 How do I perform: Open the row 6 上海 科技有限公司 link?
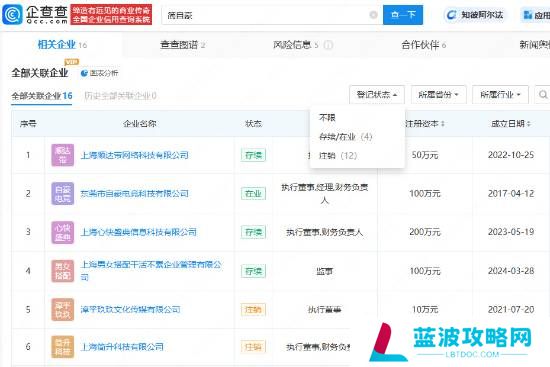click(x=122, y=347)
